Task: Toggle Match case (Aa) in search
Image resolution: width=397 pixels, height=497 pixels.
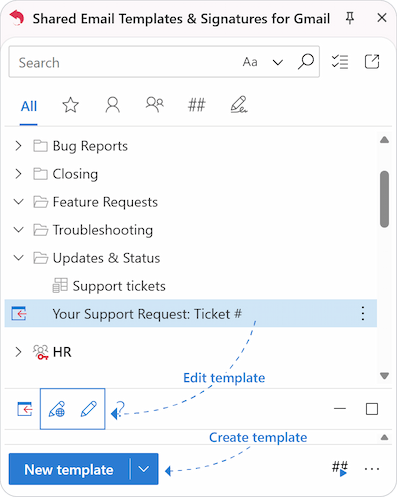Action: [x=250, y=62]
